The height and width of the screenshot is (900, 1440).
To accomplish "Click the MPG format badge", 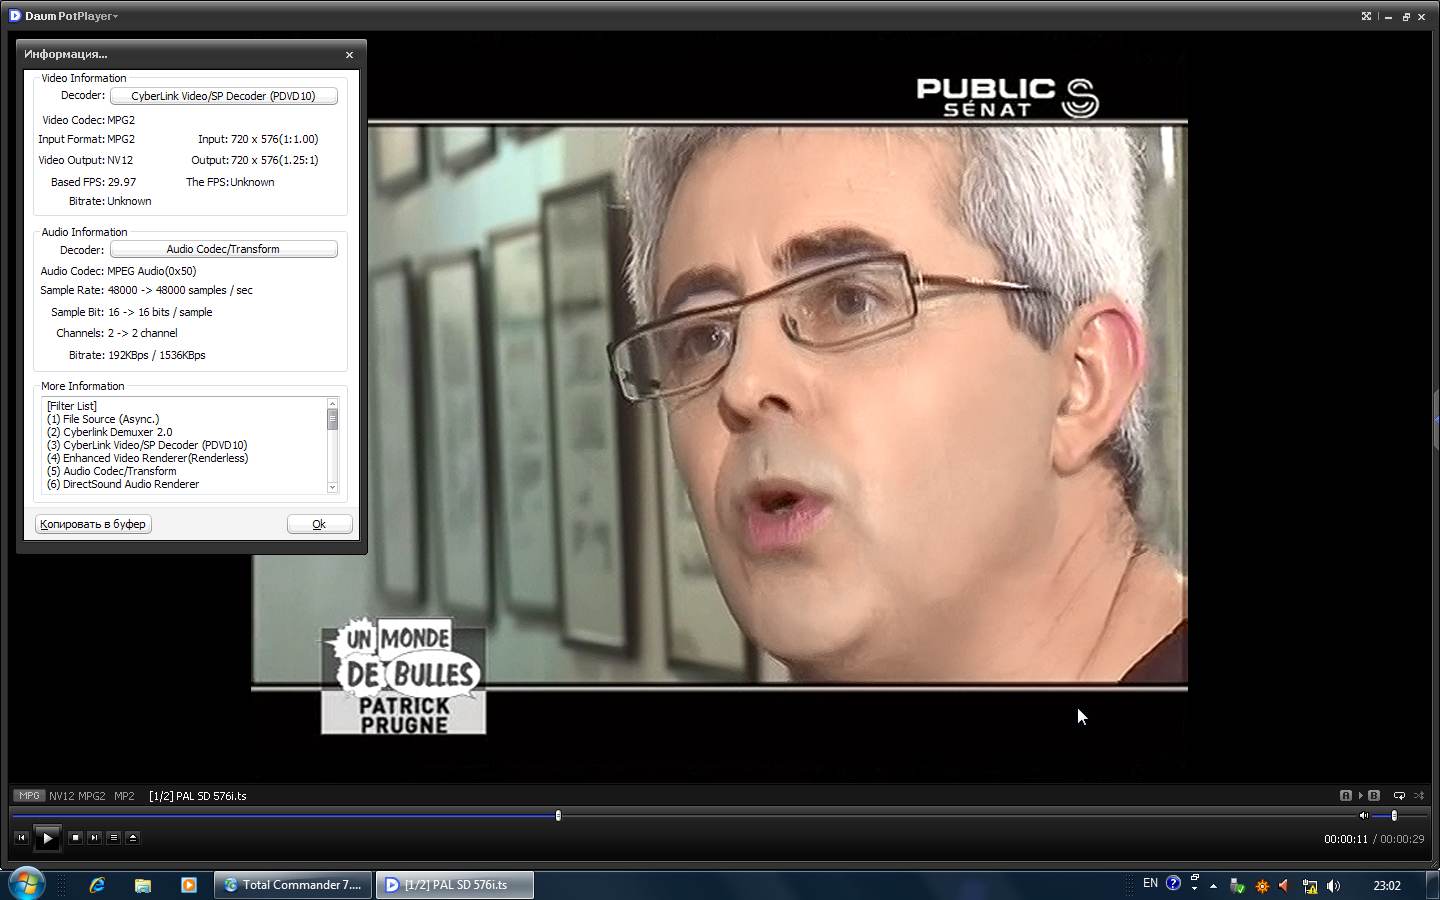I will (29, 796).
